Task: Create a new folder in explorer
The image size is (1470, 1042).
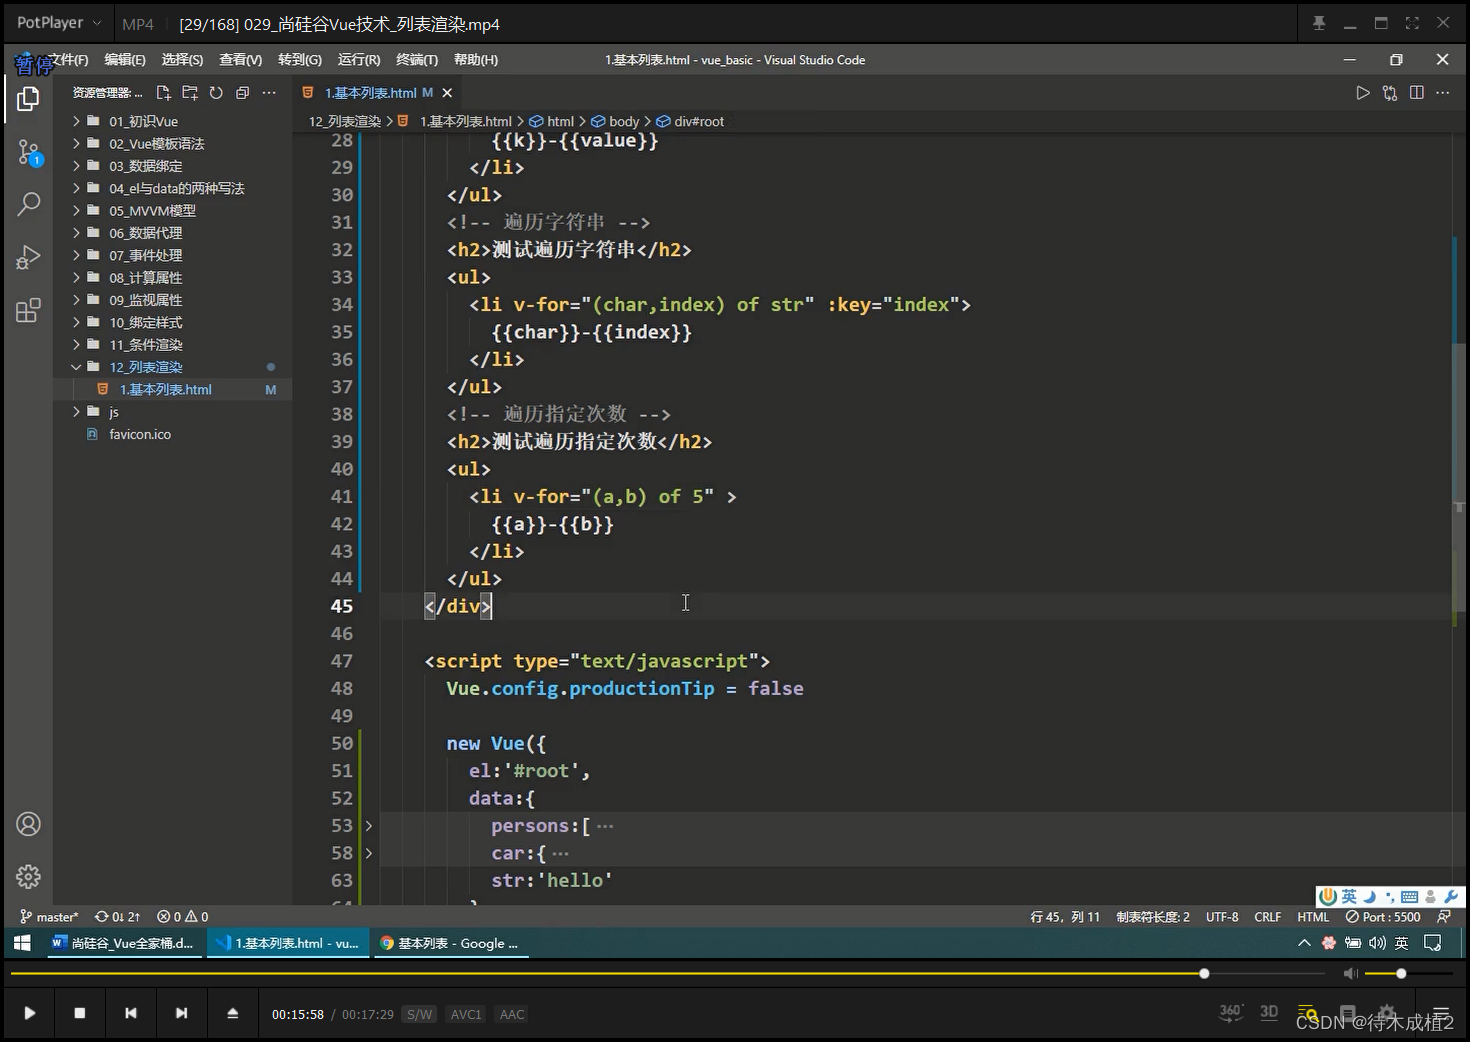Action: 190,93
